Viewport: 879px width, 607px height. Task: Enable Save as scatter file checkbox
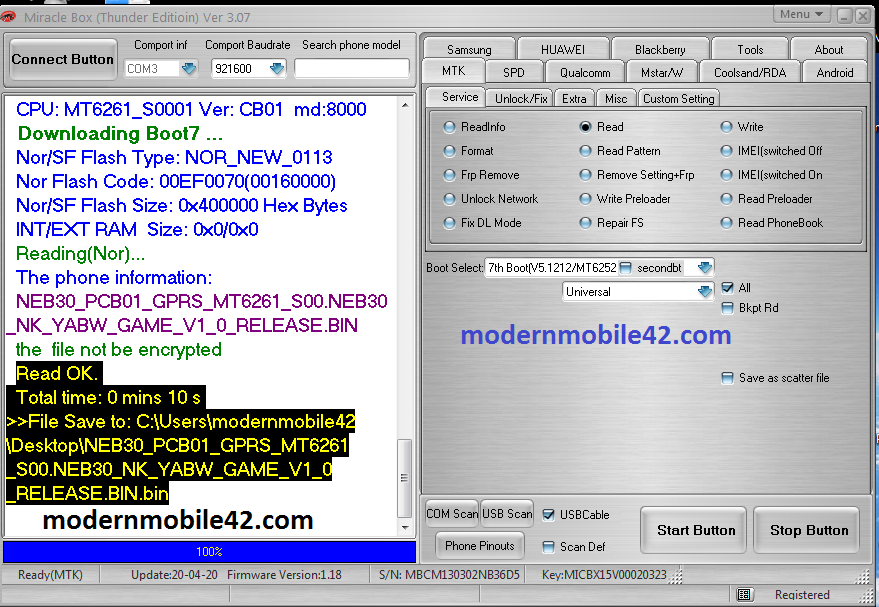click(727, 378)
